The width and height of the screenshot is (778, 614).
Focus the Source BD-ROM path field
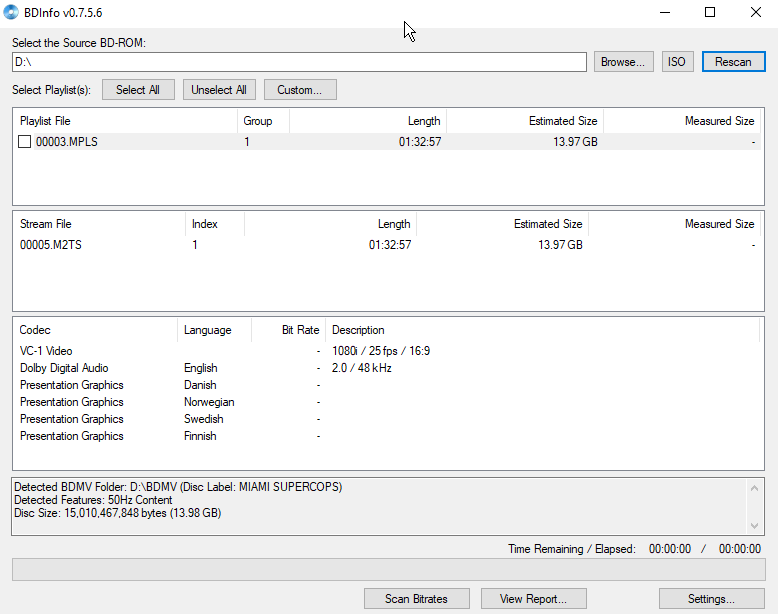point(299,62)
